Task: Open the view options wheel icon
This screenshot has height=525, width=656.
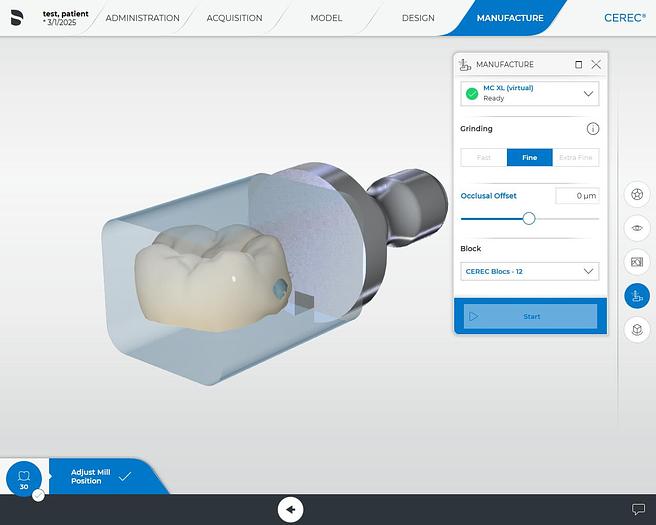Action: pyautogui.click(x=637, y=194)
